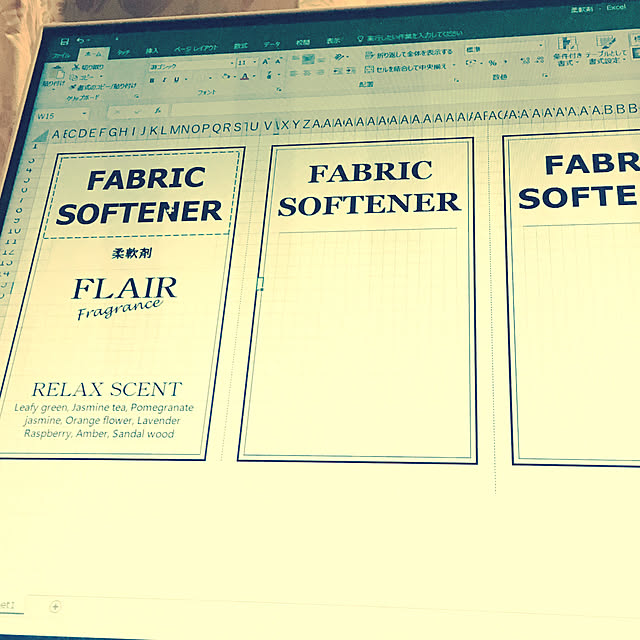Click the Paste (貼り付け) clipboard icon
640x640 pixels.
click(58, 73)
